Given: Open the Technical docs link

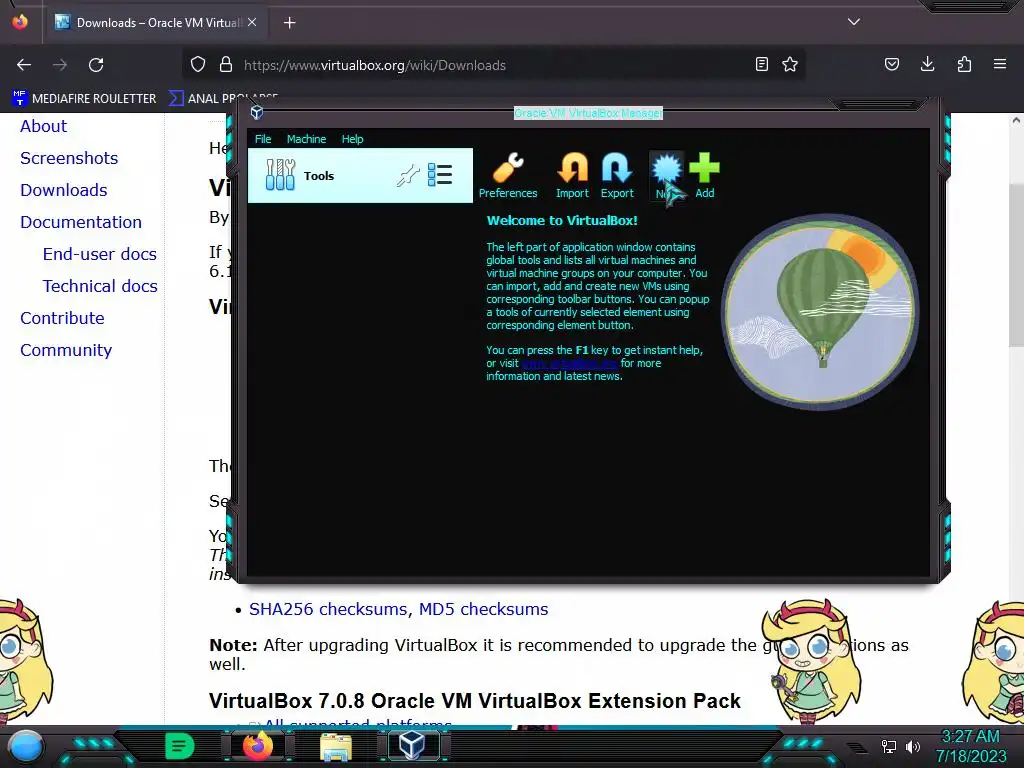Looking at the screenshot, I should 100,286.
